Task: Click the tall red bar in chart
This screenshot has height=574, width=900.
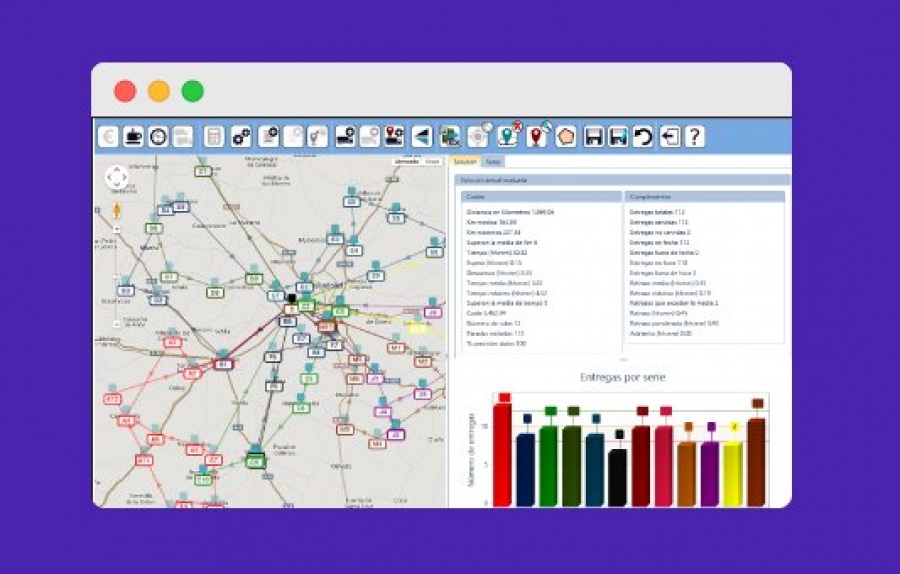Action: (502, 455)
